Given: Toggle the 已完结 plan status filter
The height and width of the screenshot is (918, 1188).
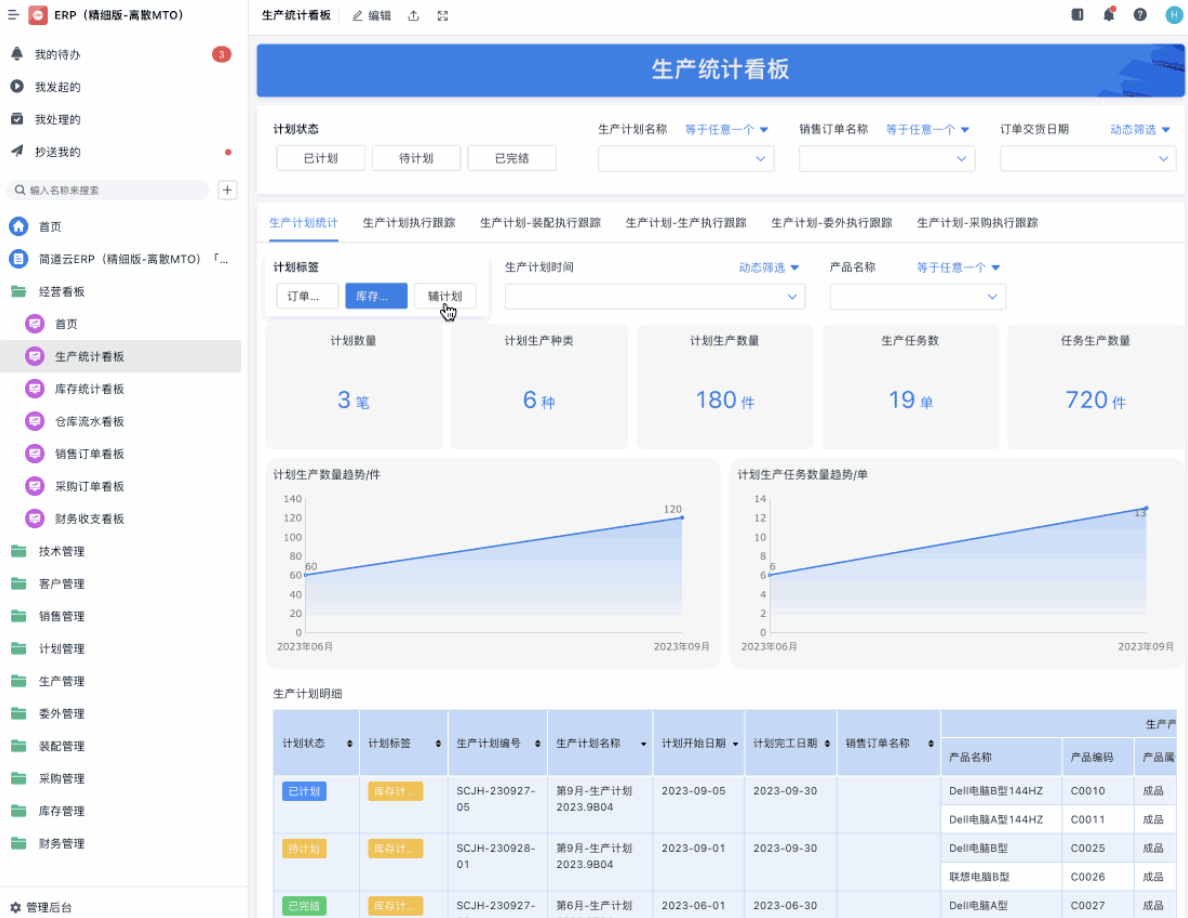Looking at the screenshot, I should pyautogui.click(x=512, y=158).
